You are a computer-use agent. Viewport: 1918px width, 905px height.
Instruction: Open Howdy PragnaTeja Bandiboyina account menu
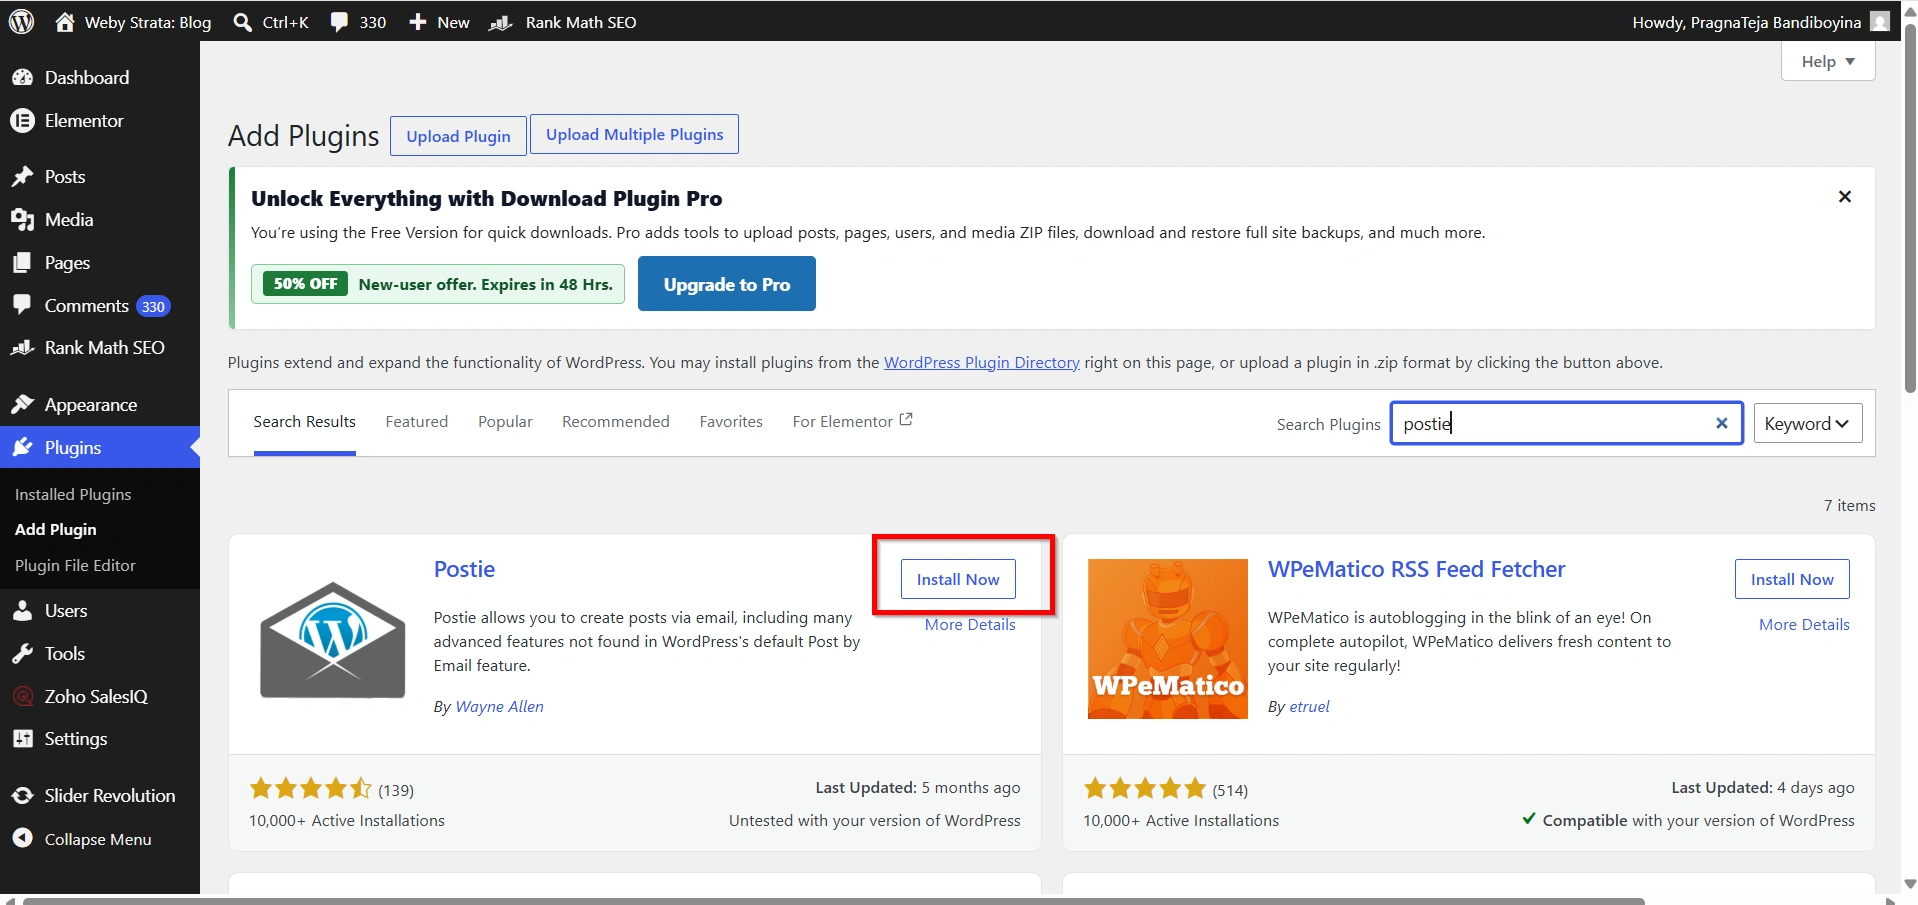tap(1759, 22)
